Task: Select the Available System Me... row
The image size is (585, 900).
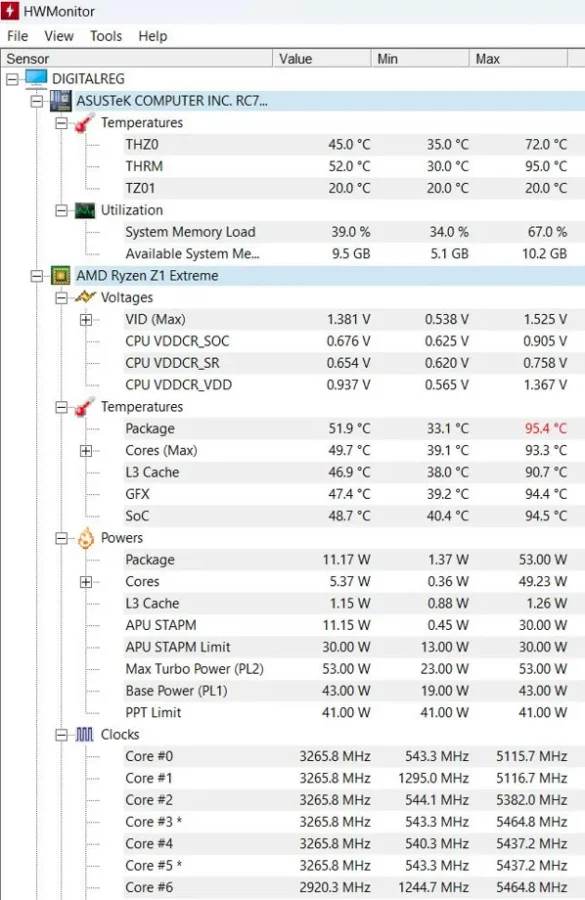Action: [x=354, y=254]
